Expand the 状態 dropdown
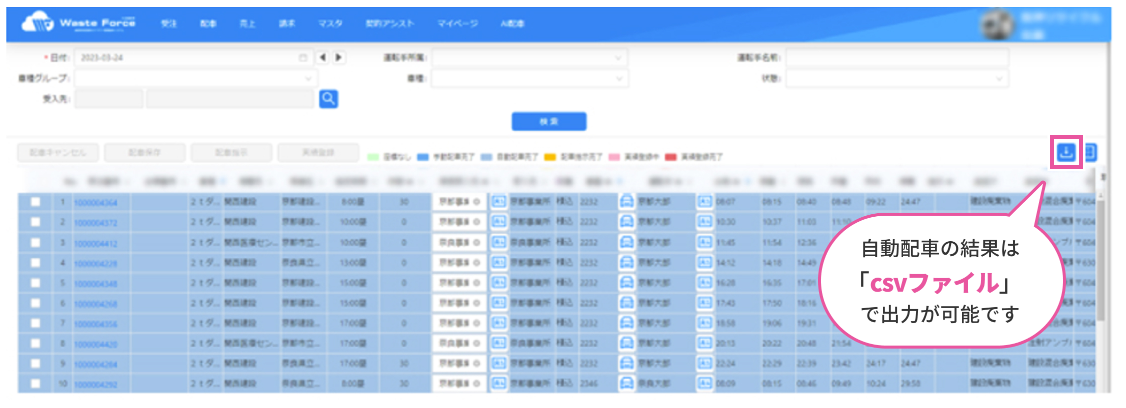The width and height of the screenshot is (1126, 408). pos(897,78)
